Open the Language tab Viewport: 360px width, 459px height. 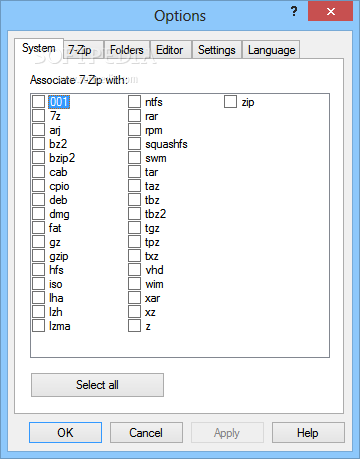(271, 50)
